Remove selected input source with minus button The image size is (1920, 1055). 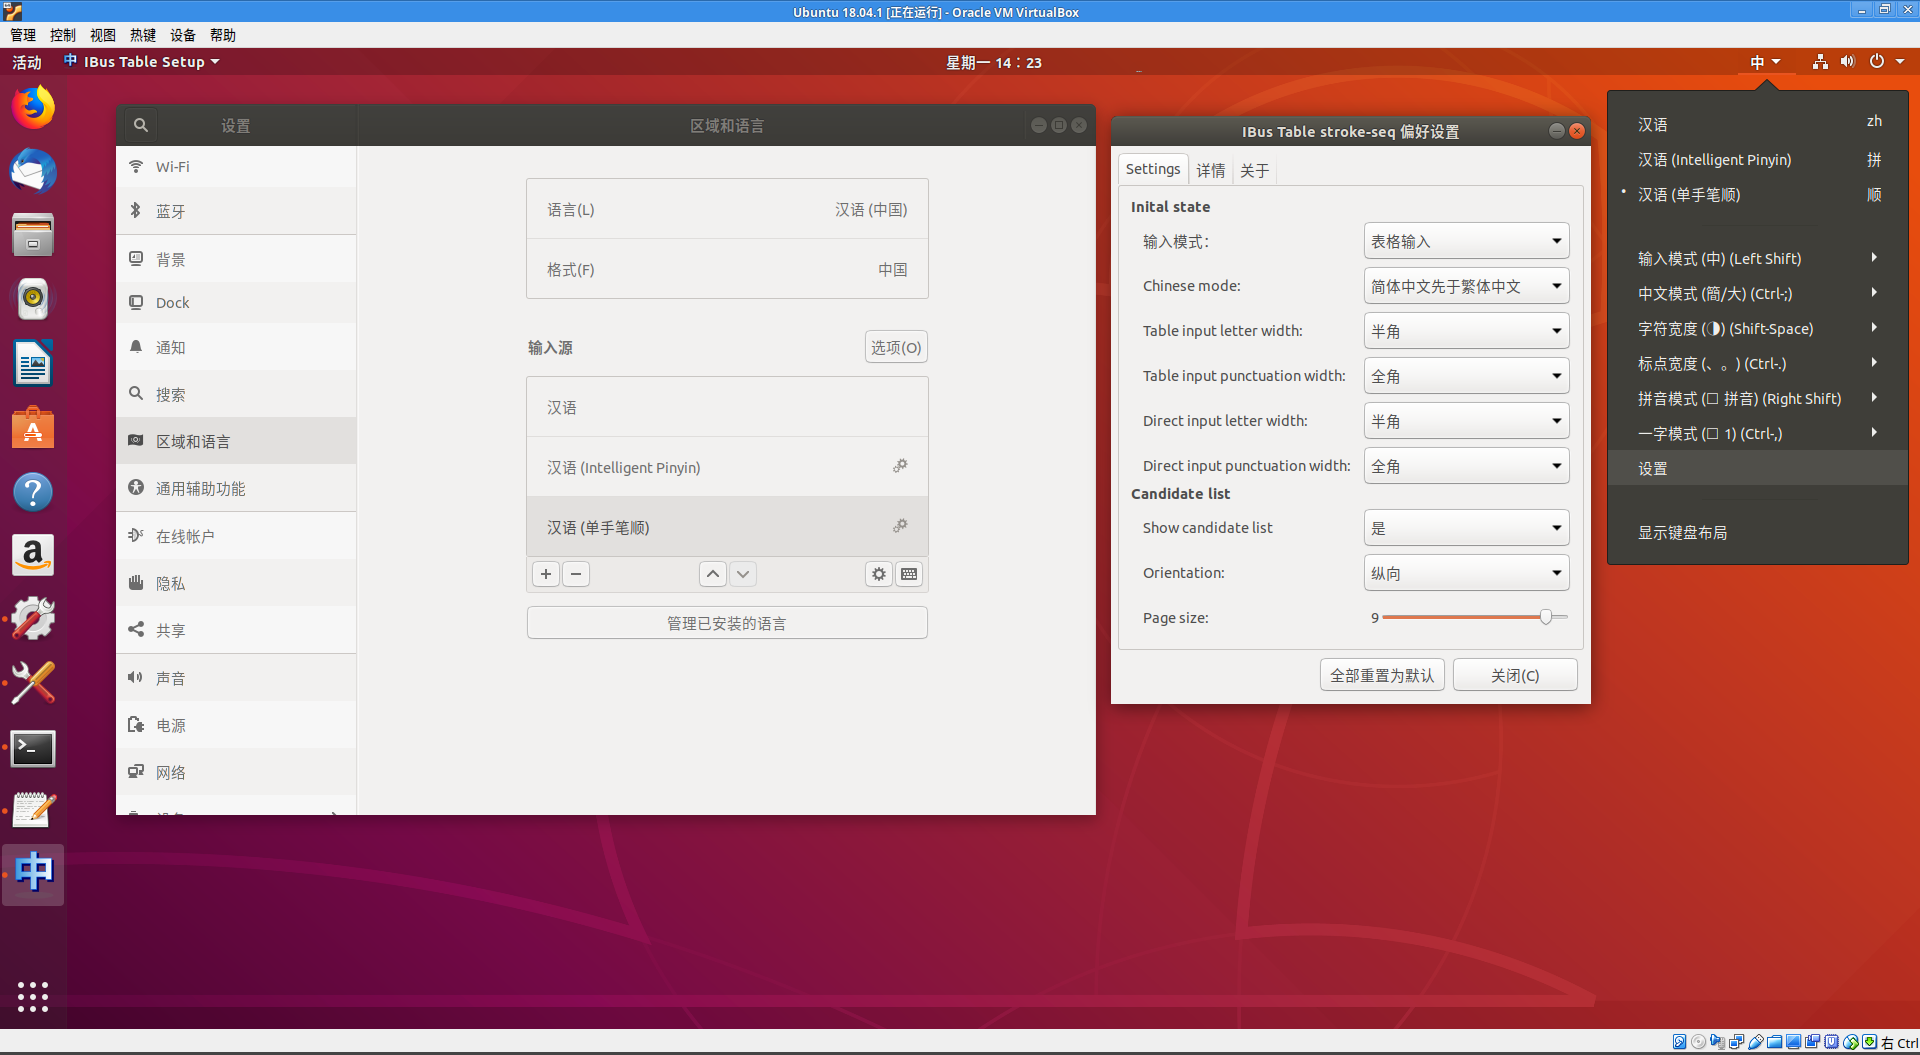[x=576, y=574]
